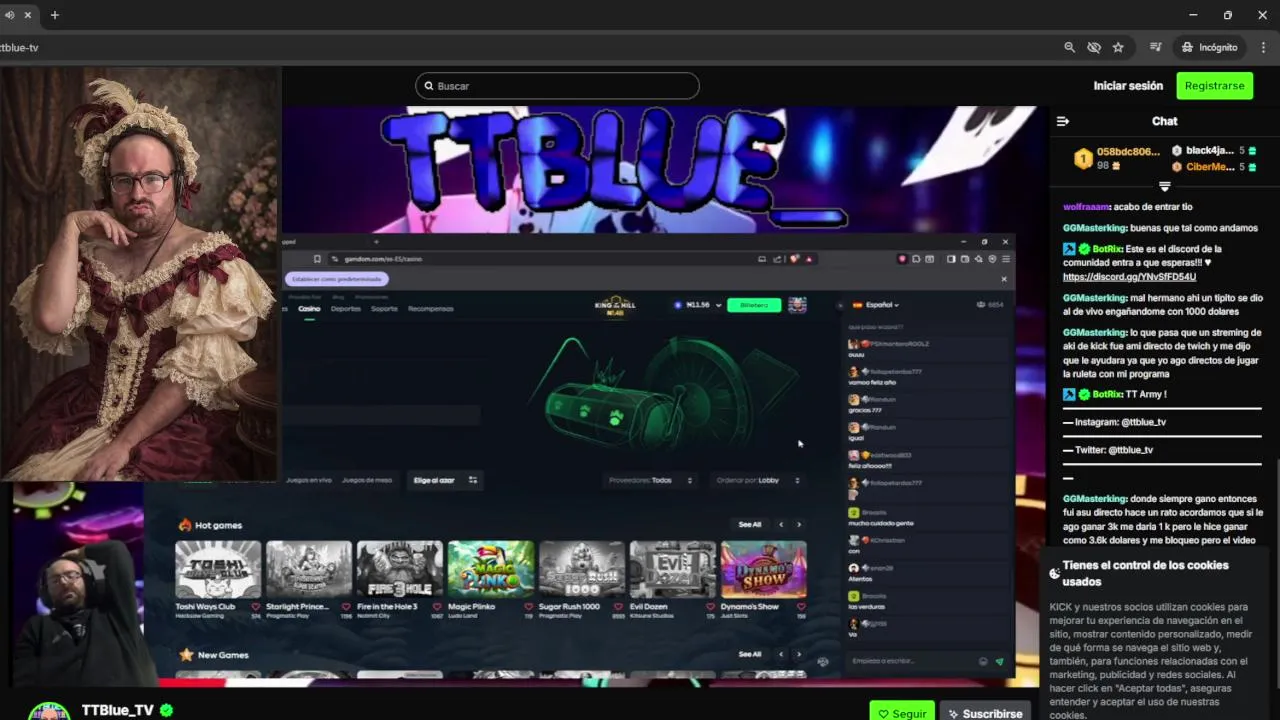Open inner browser hamburger menu
Image resolution: width=1280 pixels, height=720 pixels.
(1006, 259)
